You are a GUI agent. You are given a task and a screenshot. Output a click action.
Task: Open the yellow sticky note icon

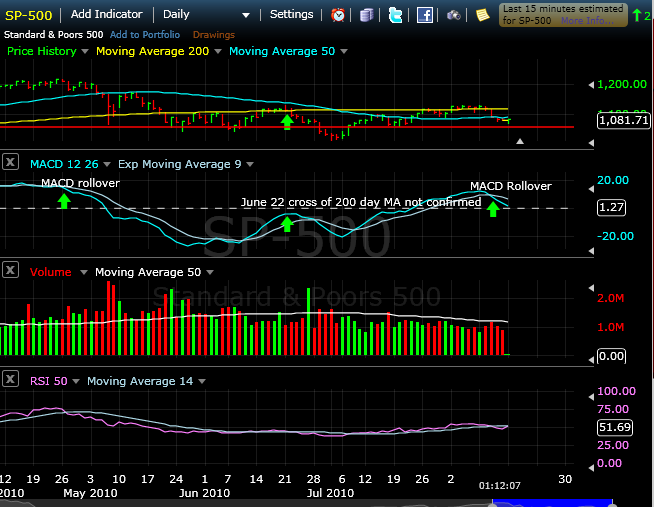click(x=483, y=15)
